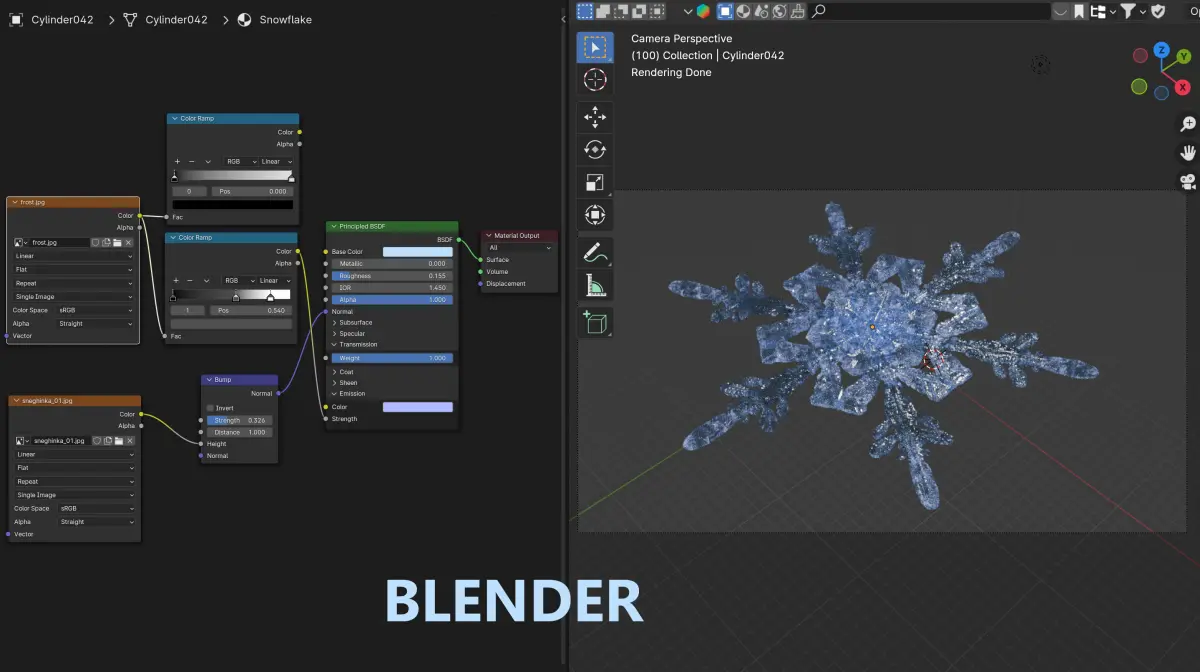Open image folder icon in frost.jpg node
This screenshot has height=672, width=1200.
coord(118,242)
